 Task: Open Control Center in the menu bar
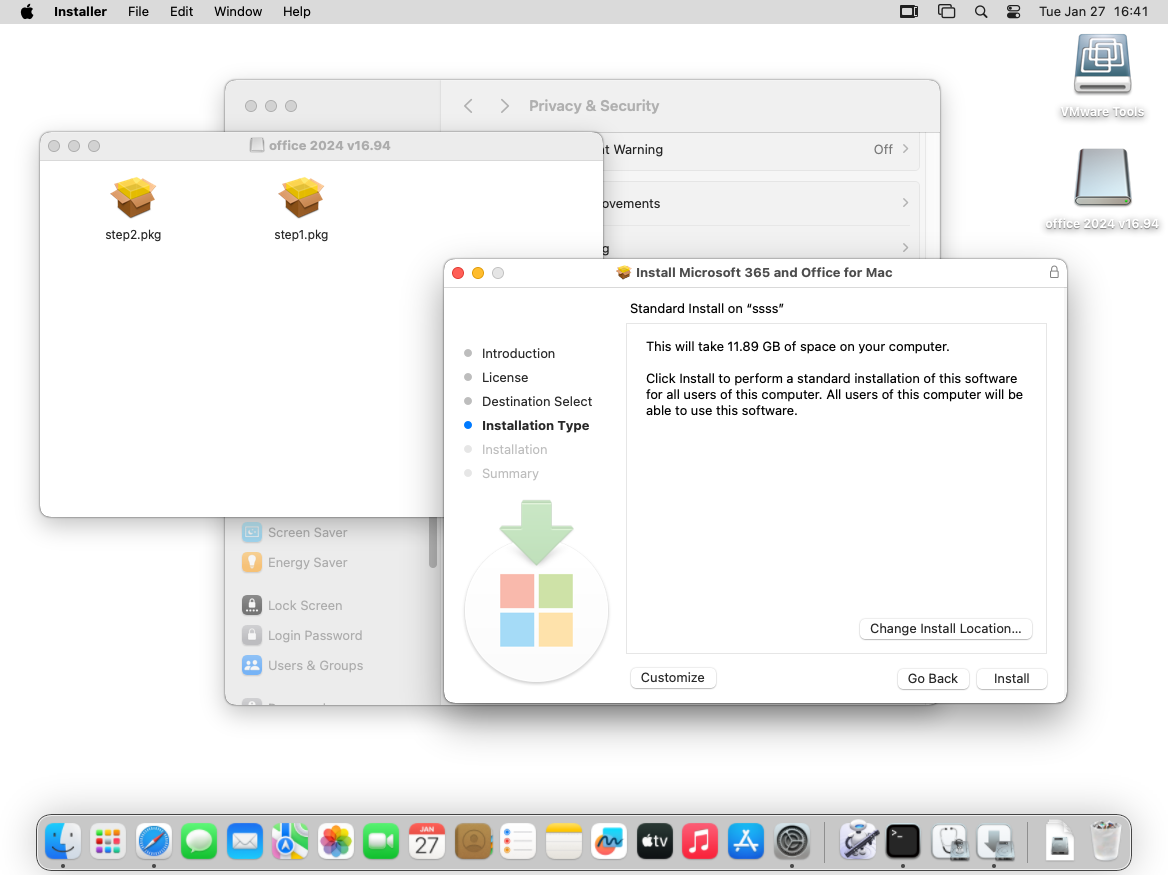pos(1013,12)
